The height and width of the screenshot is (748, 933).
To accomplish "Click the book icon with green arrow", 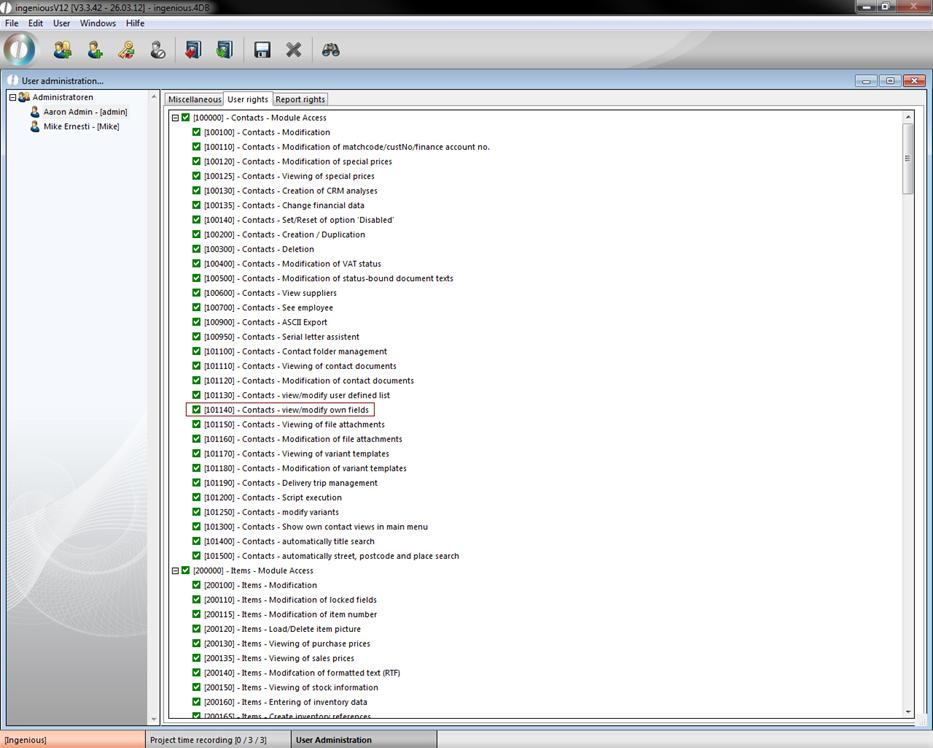I will 224,49.
